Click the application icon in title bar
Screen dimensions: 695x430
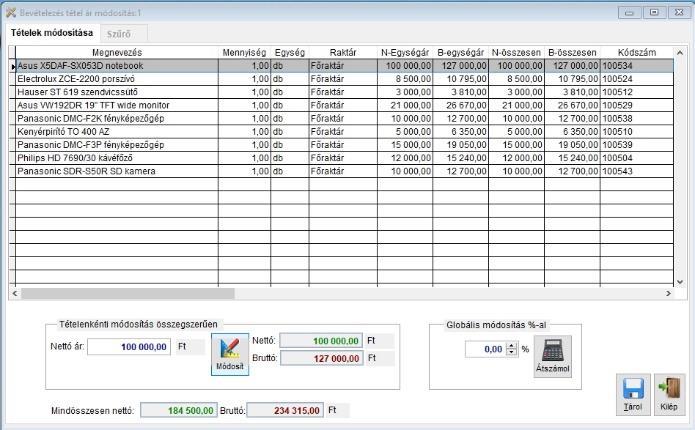[x=11, y=12]
